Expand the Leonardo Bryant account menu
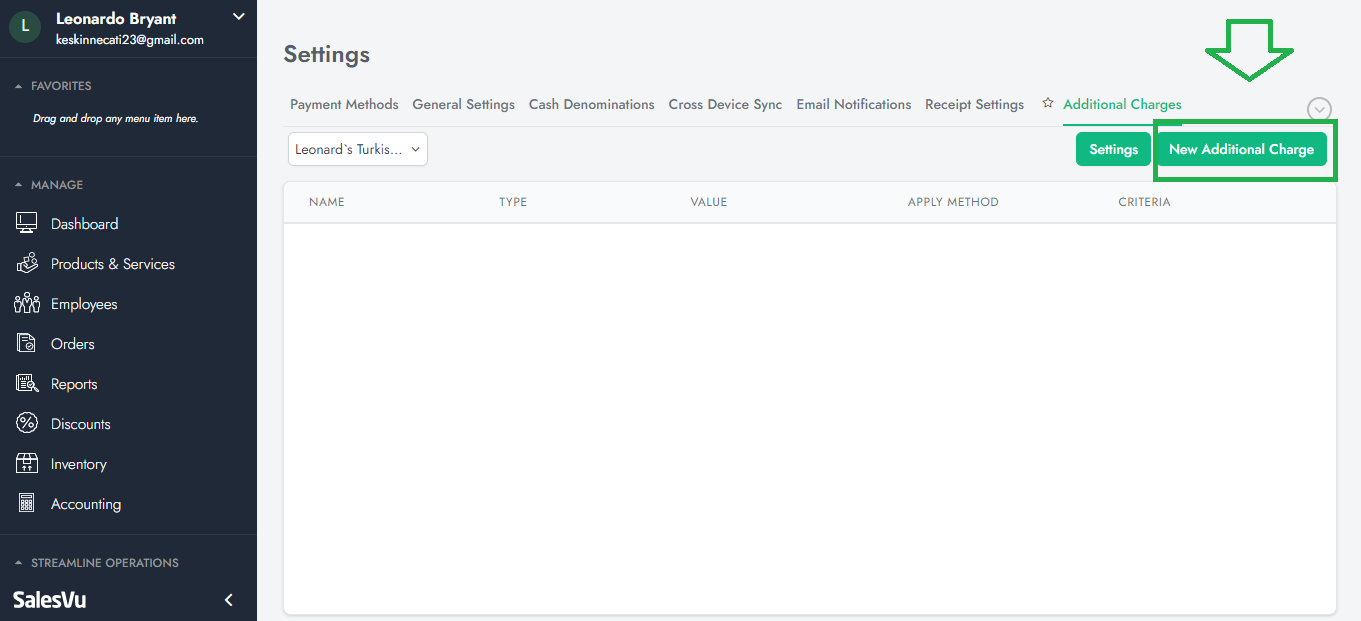This screenshot has width=1361, height=621. 238,16
